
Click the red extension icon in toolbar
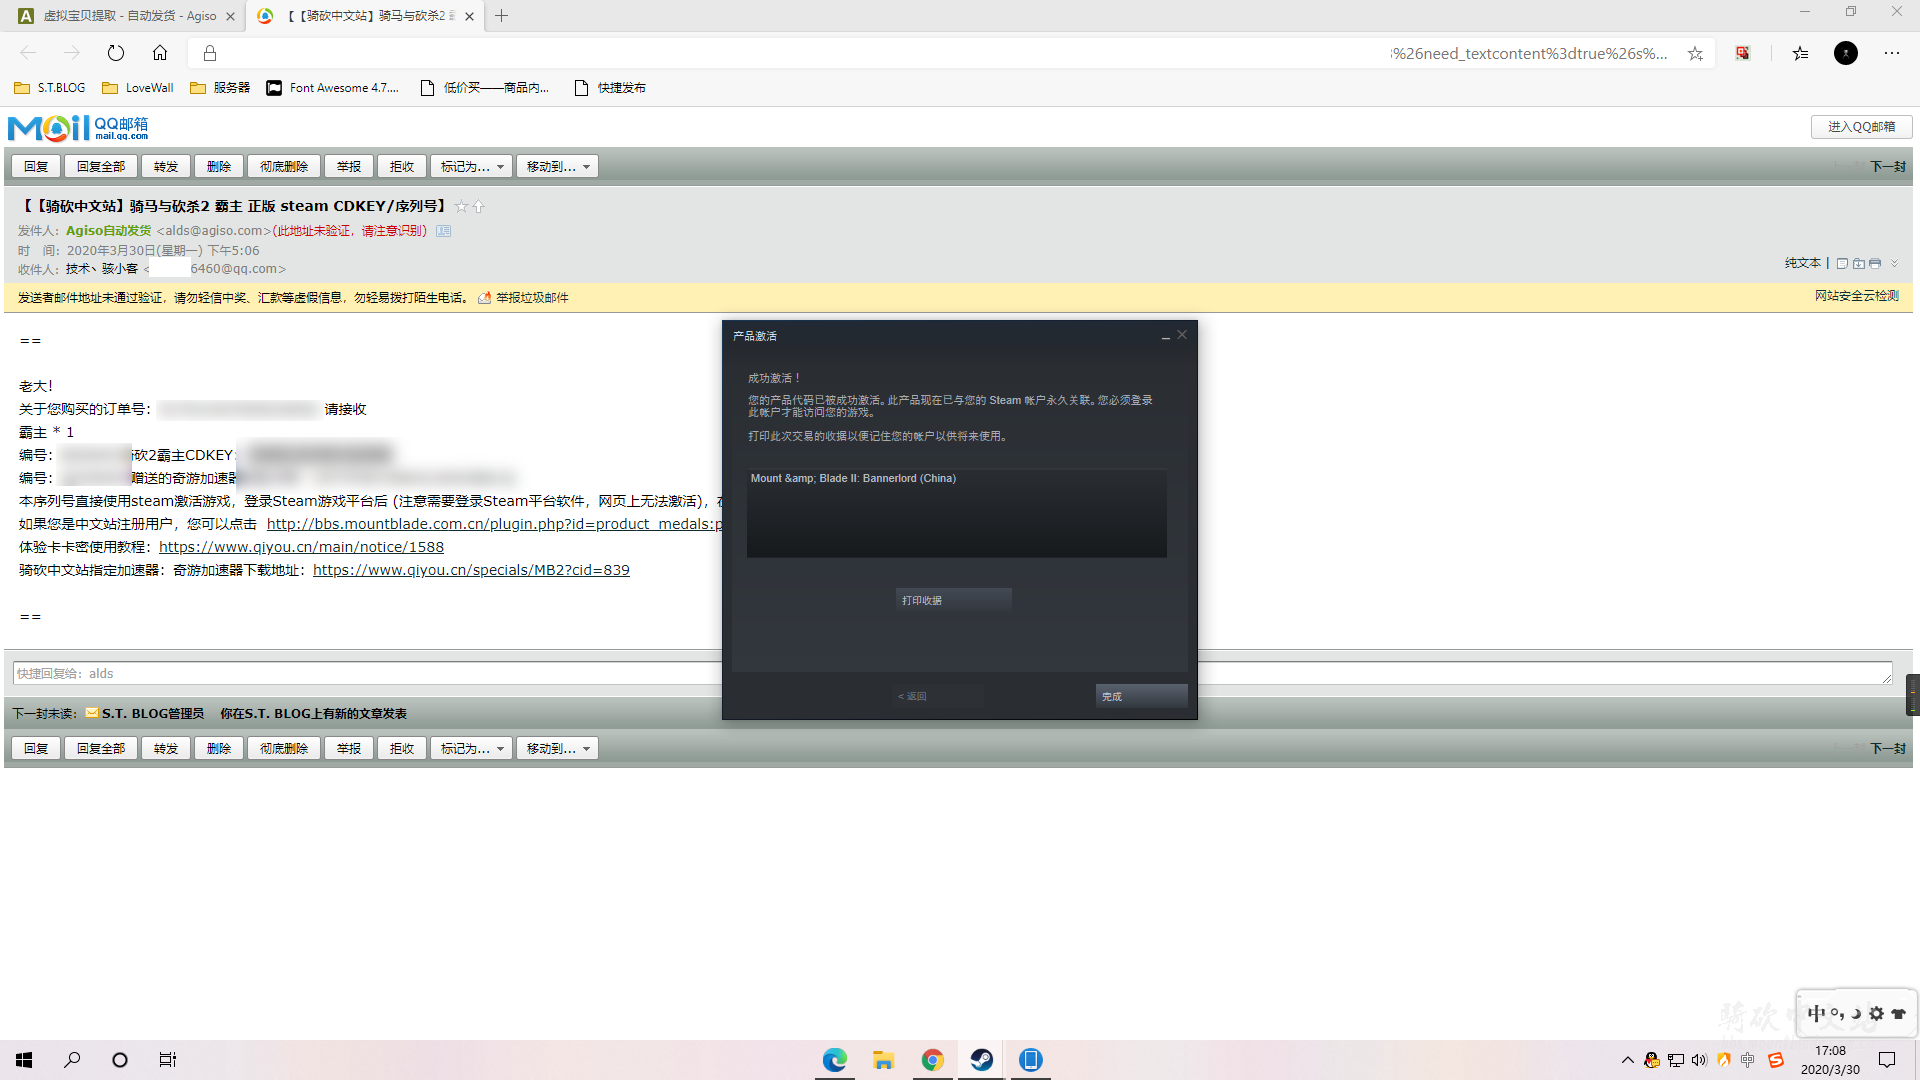(x=1743, y=53)
